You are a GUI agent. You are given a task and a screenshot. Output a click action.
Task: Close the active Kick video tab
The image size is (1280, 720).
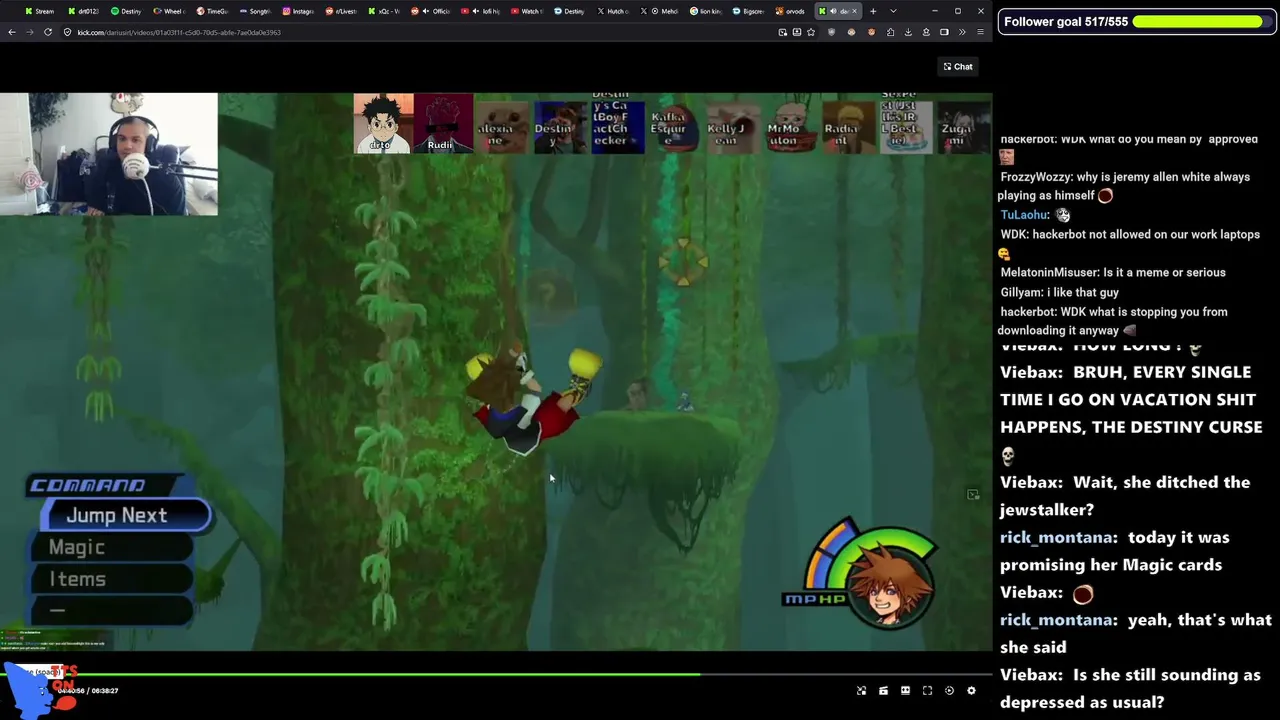[854, 11]
